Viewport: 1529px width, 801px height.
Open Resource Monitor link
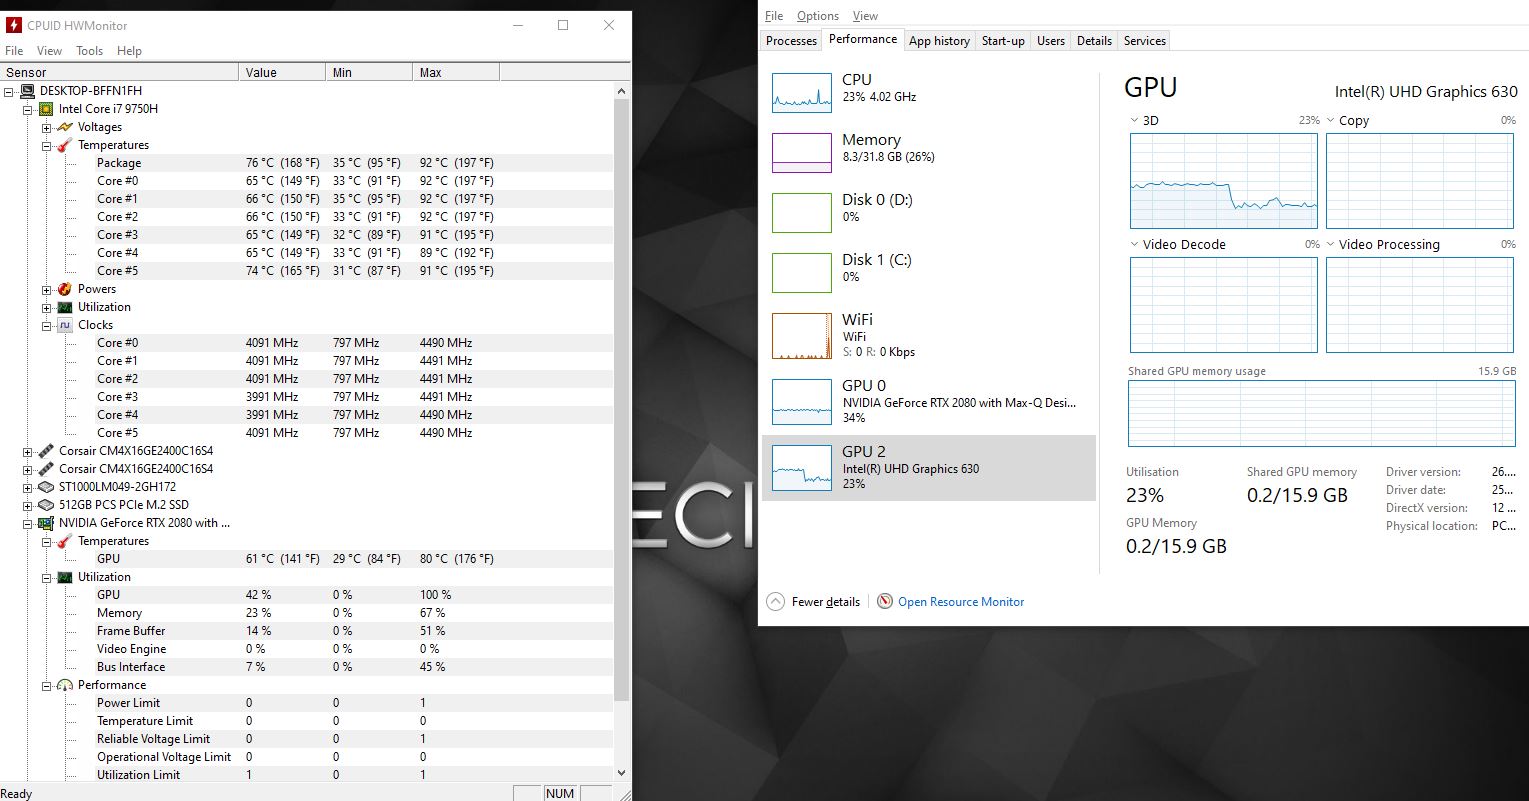coord(961,602)
